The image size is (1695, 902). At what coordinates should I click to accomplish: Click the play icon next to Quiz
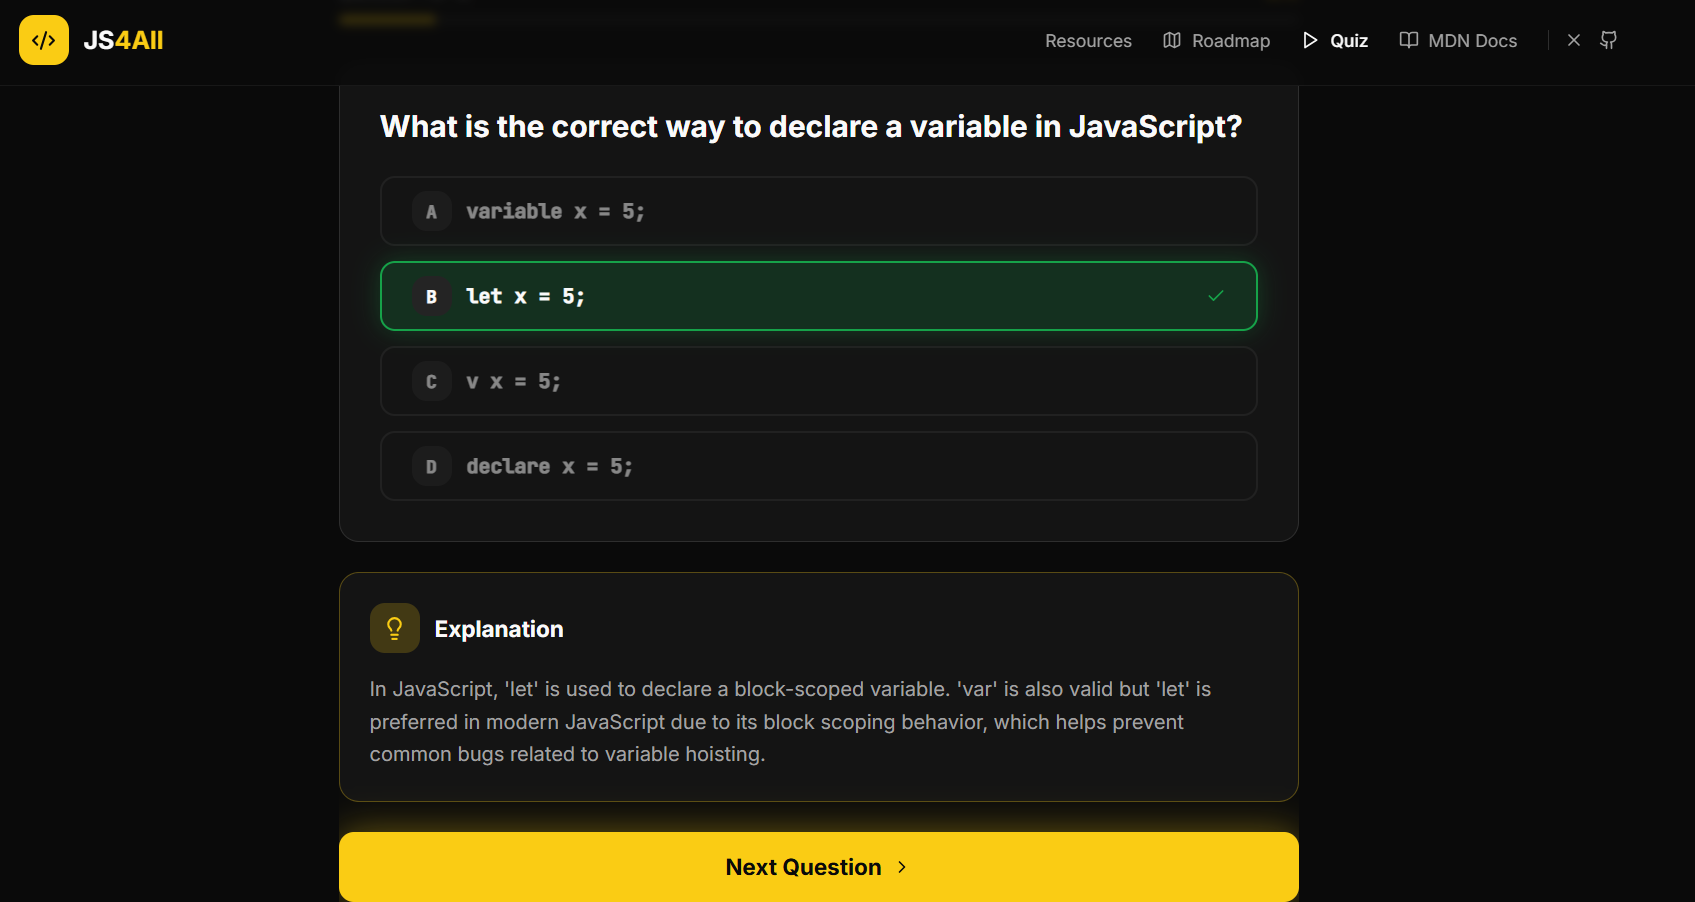[x=1311, y=40]
